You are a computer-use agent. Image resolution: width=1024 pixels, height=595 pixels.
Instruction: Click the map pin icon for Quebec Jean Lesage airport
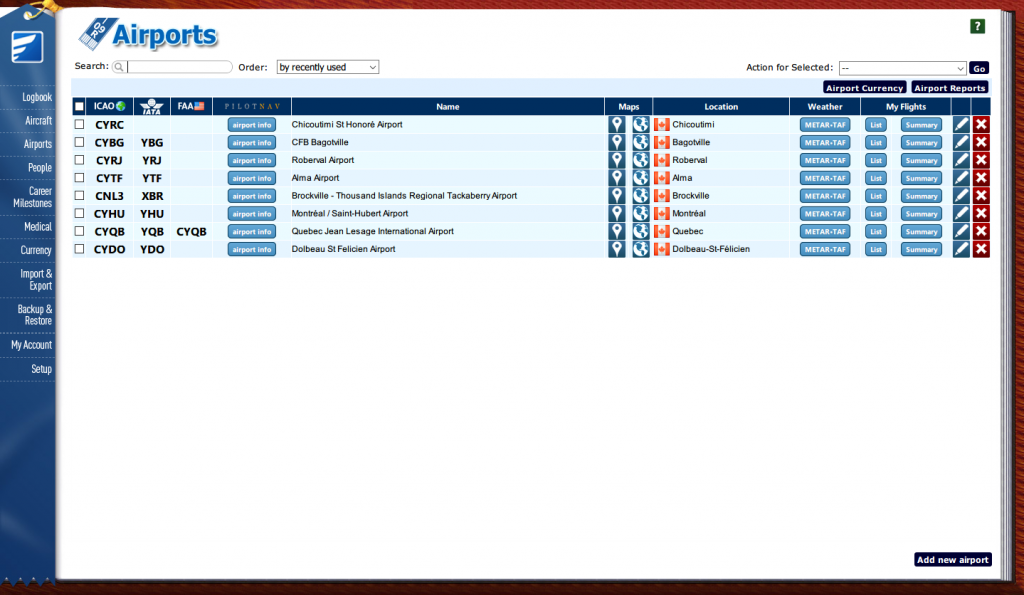[617, 232]
